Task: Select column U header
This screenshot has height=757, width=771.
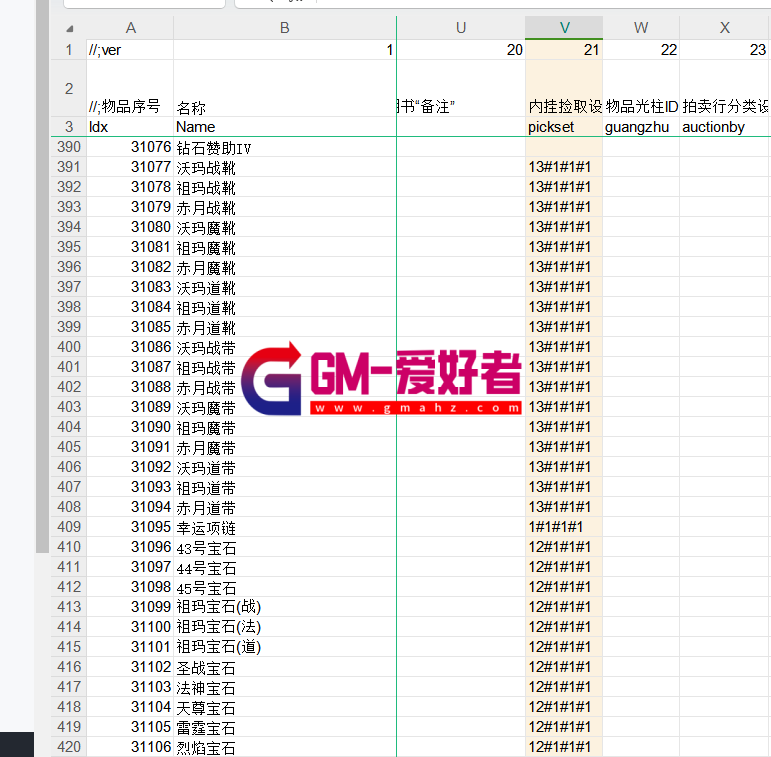Action: coord(461,28)
